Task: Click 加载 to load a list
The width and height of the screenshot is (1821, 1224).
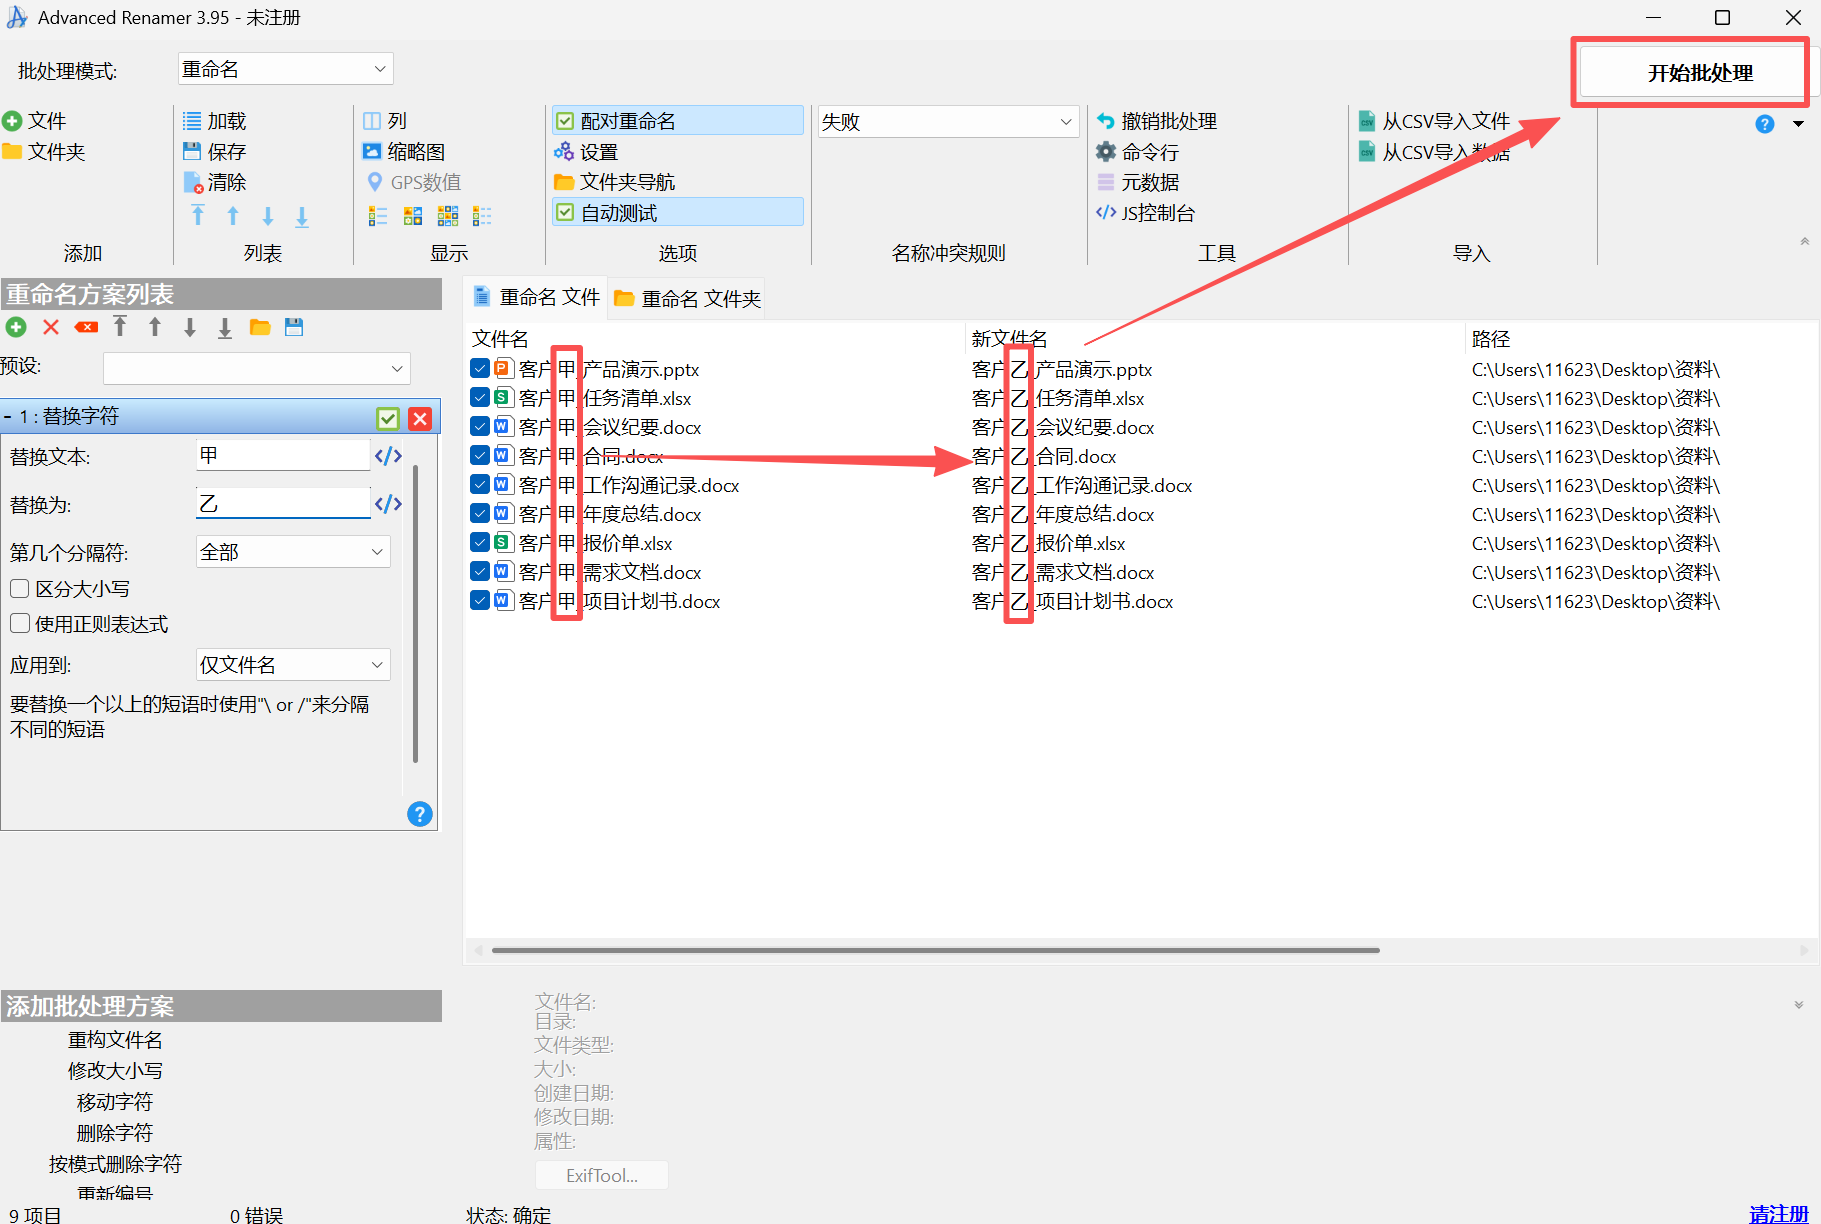Action: click(x=215, y=121)
